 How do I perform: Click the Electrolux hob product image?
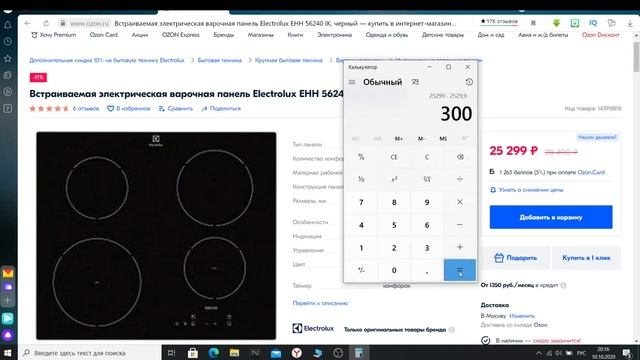click(156, 236)
